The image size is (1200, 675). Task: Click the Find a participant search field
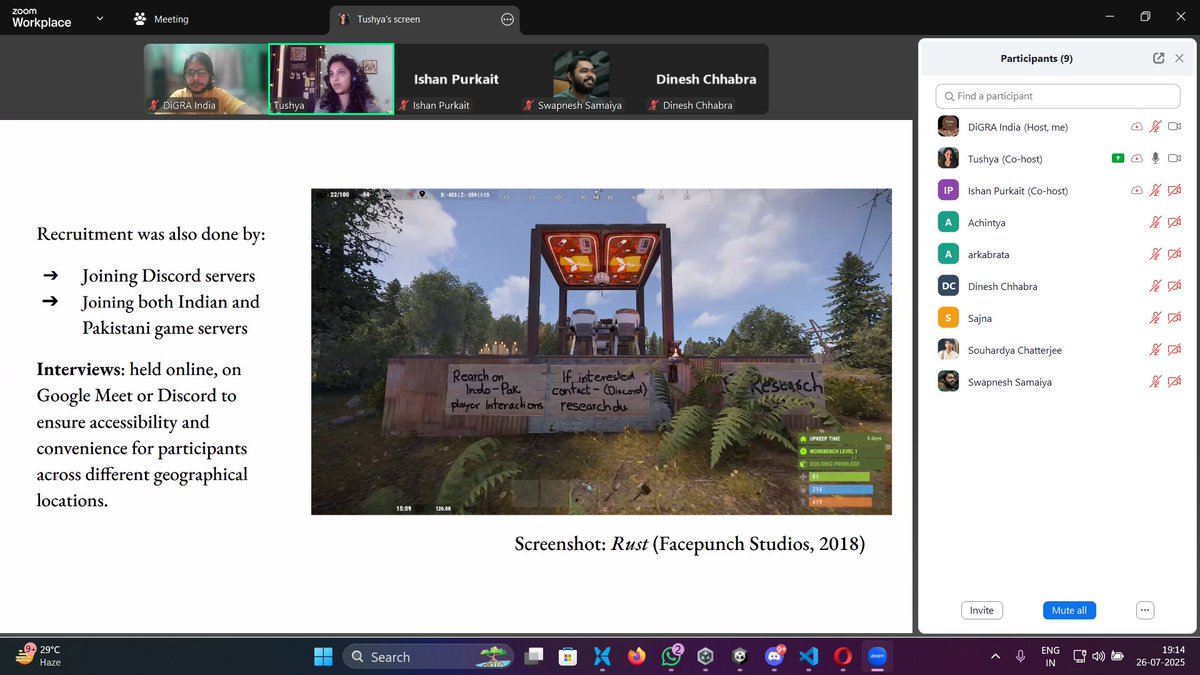click(1057, 95)
